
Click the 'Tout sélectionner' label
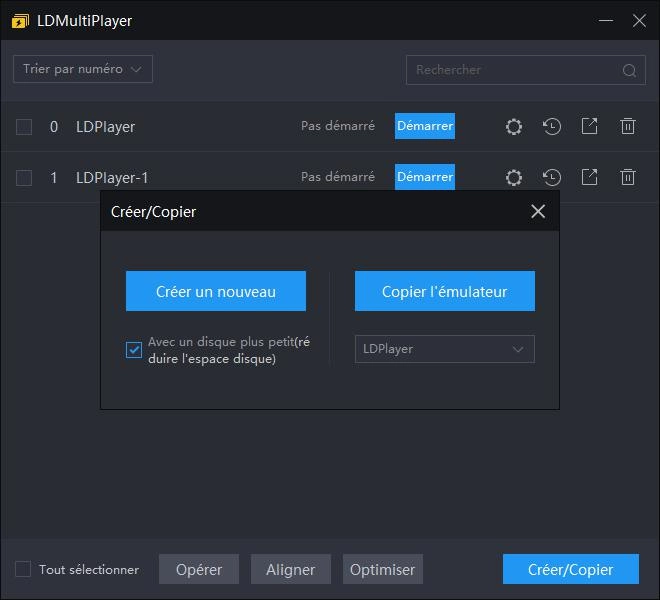89,570
